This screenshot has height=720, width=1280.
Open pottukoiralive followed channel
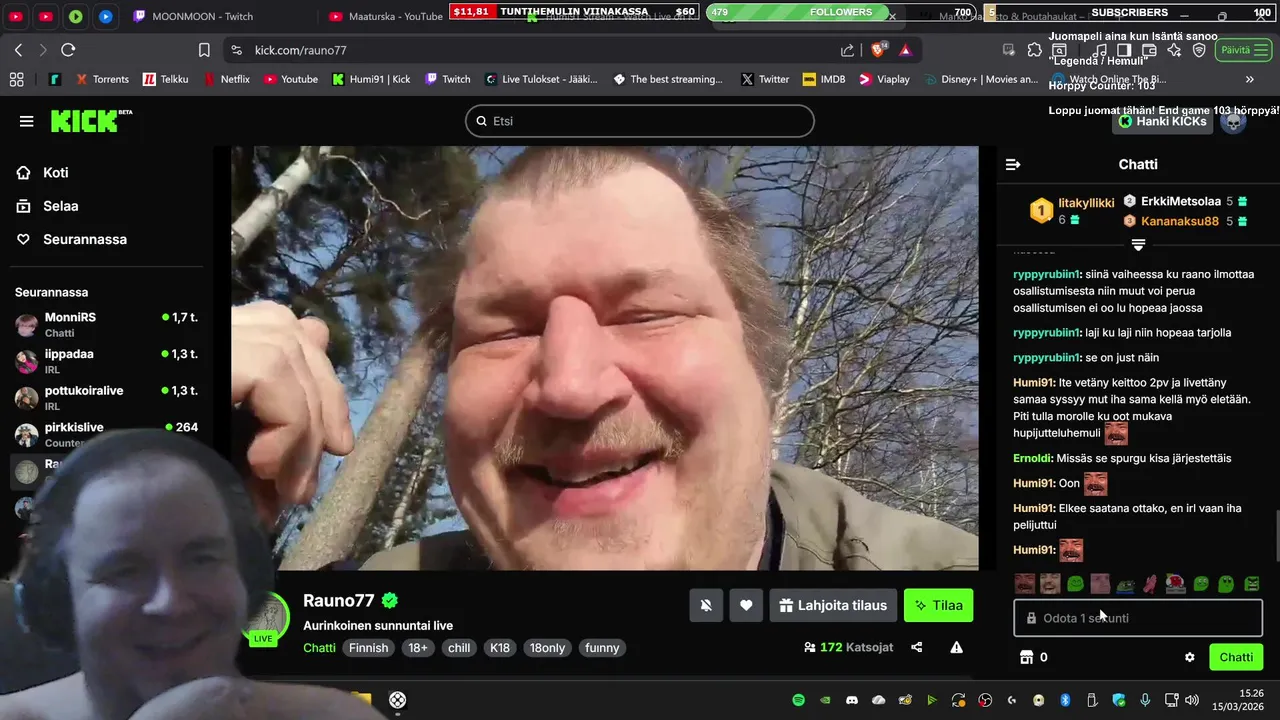(x=107, y=397)
